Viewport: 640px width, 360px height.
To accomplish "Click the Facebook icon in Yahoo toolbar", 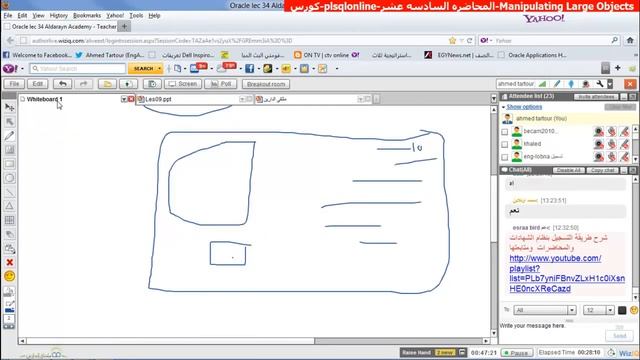I will click(249, 69).
